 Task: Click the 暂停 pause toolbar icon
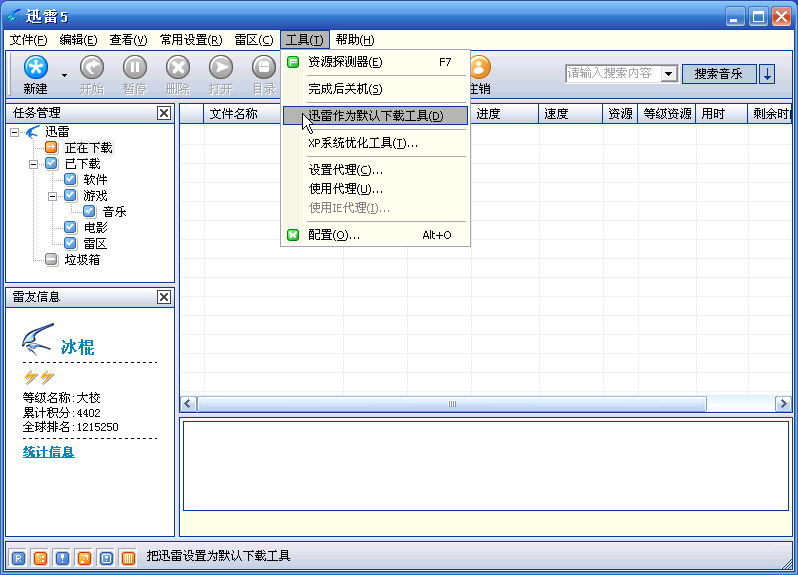(x=135, y=67)
